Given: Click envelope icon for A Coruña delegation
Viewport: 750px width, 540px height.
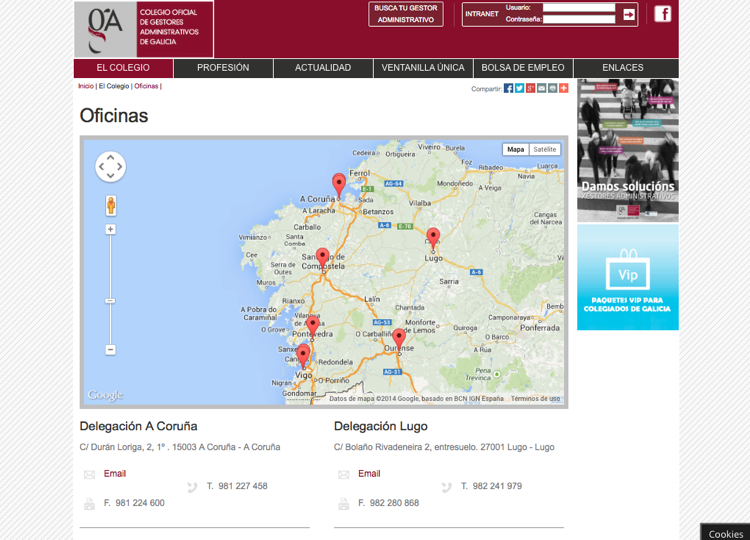Looking at the screenshot, I should coord(89,474).
